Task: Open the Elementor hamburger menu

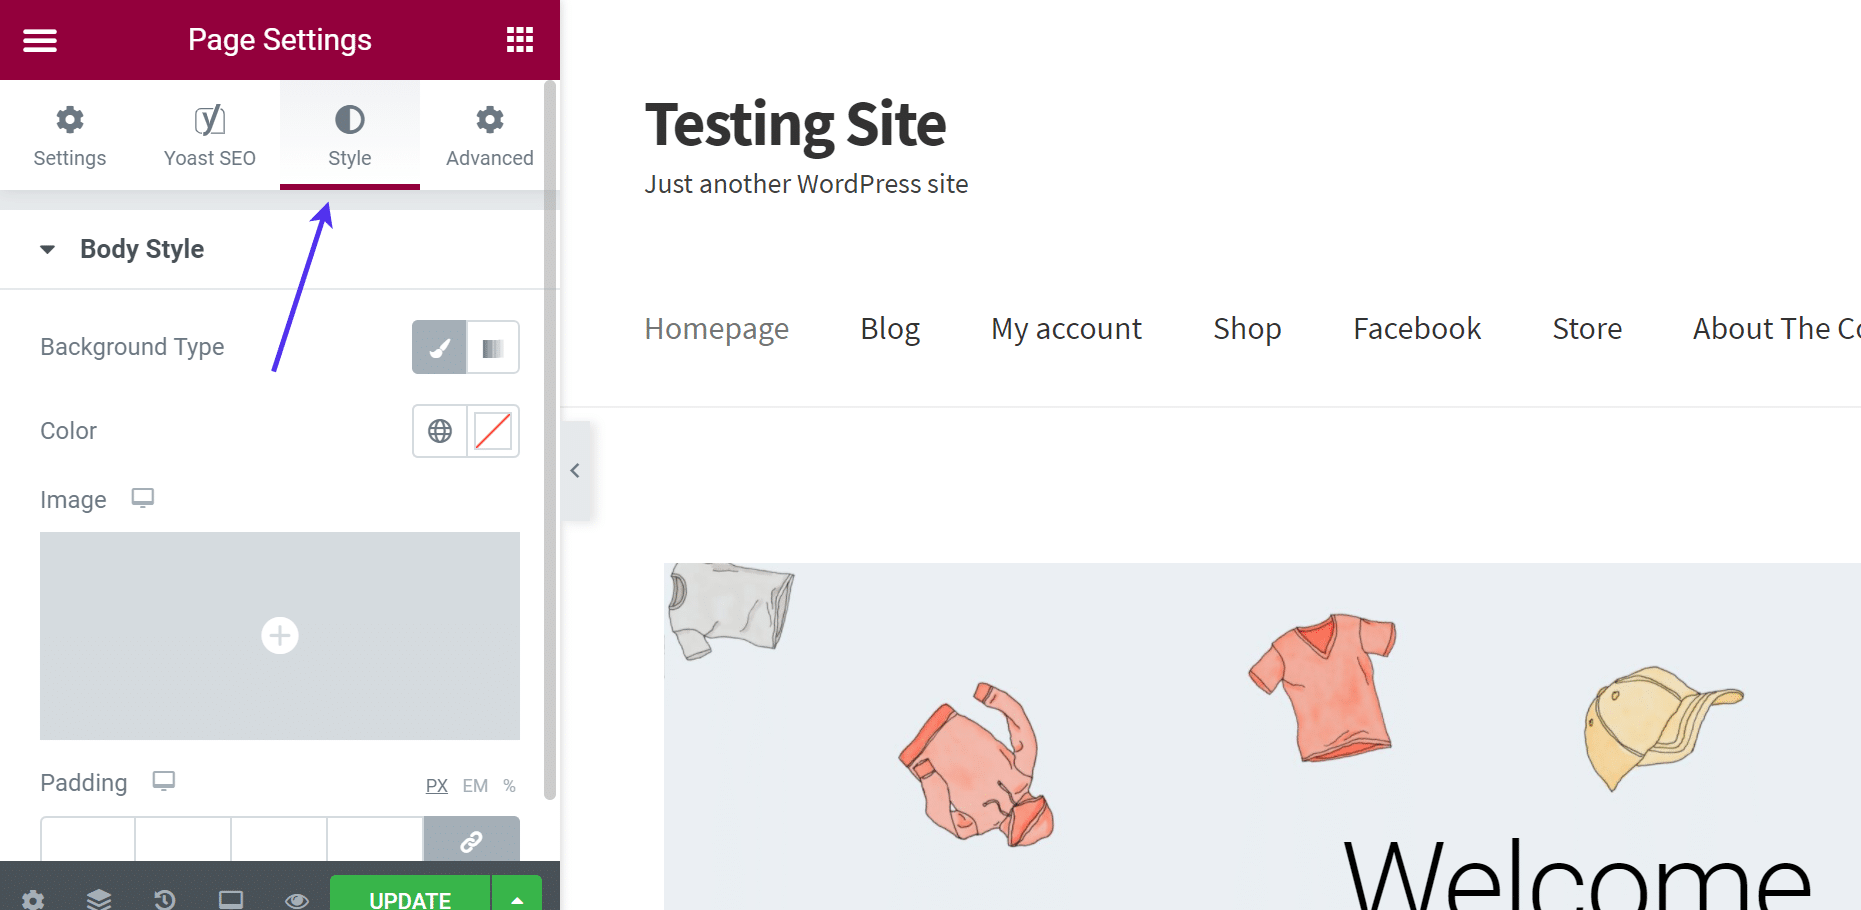Action: pos(40,40)
